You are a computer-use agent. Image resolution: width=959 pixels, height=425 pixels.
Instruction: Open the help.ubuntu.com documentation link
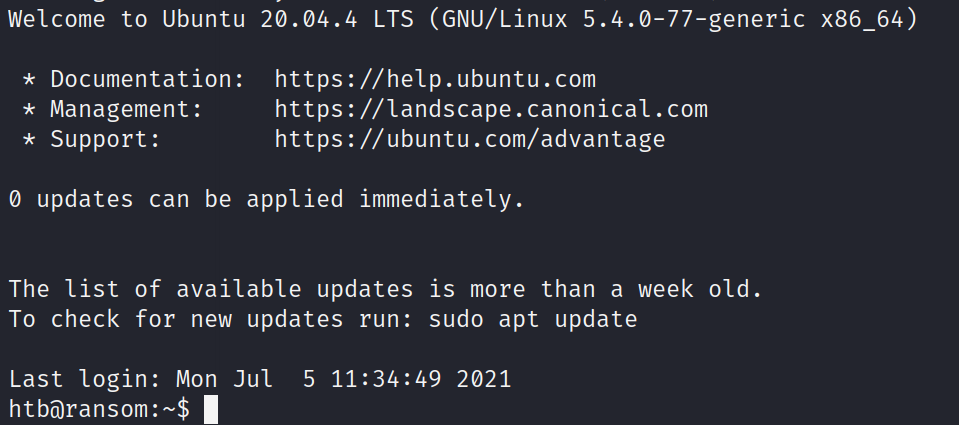click(435, 79)
